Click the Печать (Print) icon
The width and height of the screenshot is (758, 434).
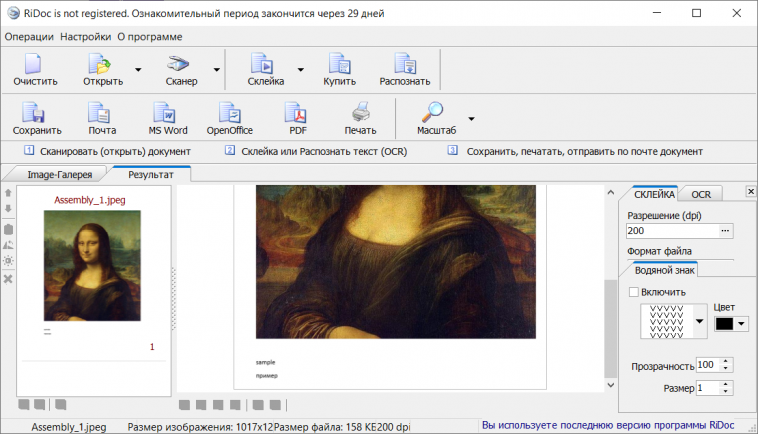point(360,118)
